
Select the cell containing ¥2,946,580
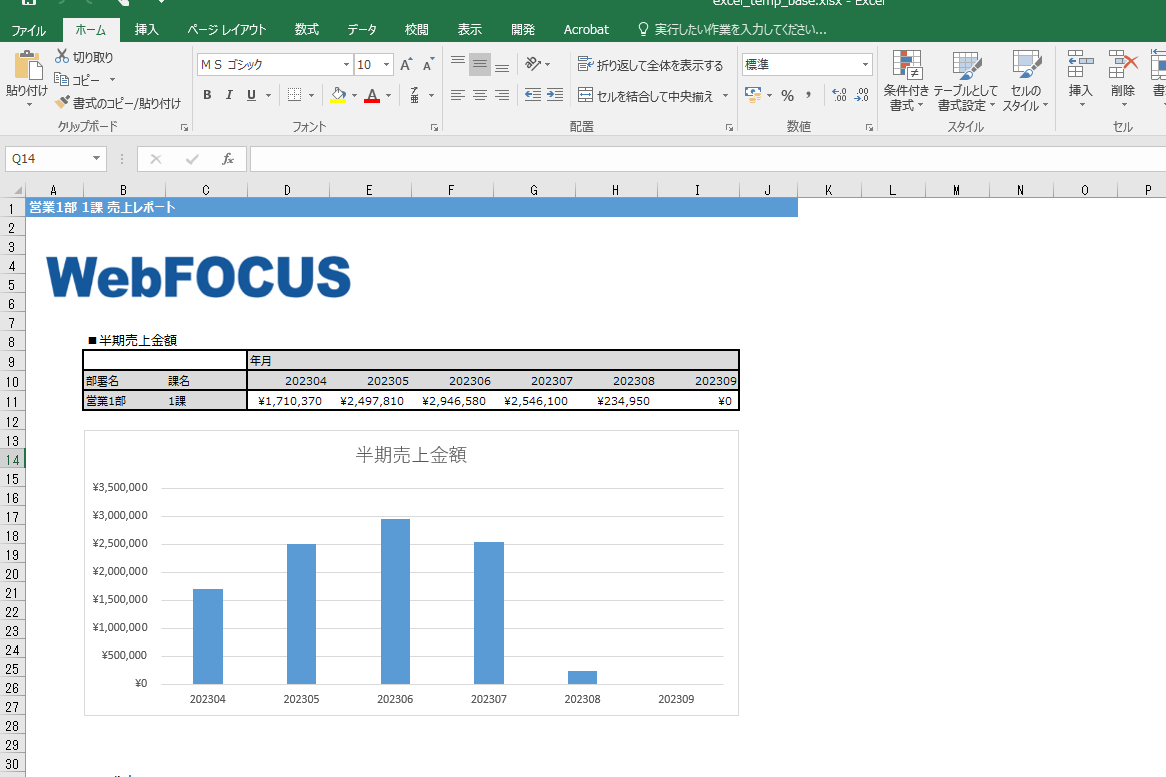point(453,401)
